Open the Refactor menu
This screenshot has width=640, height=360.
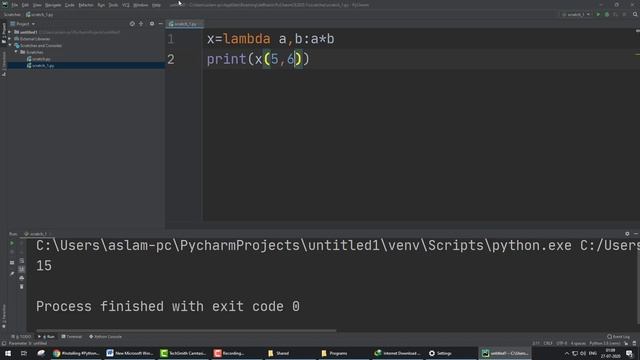tap(86, 5)
